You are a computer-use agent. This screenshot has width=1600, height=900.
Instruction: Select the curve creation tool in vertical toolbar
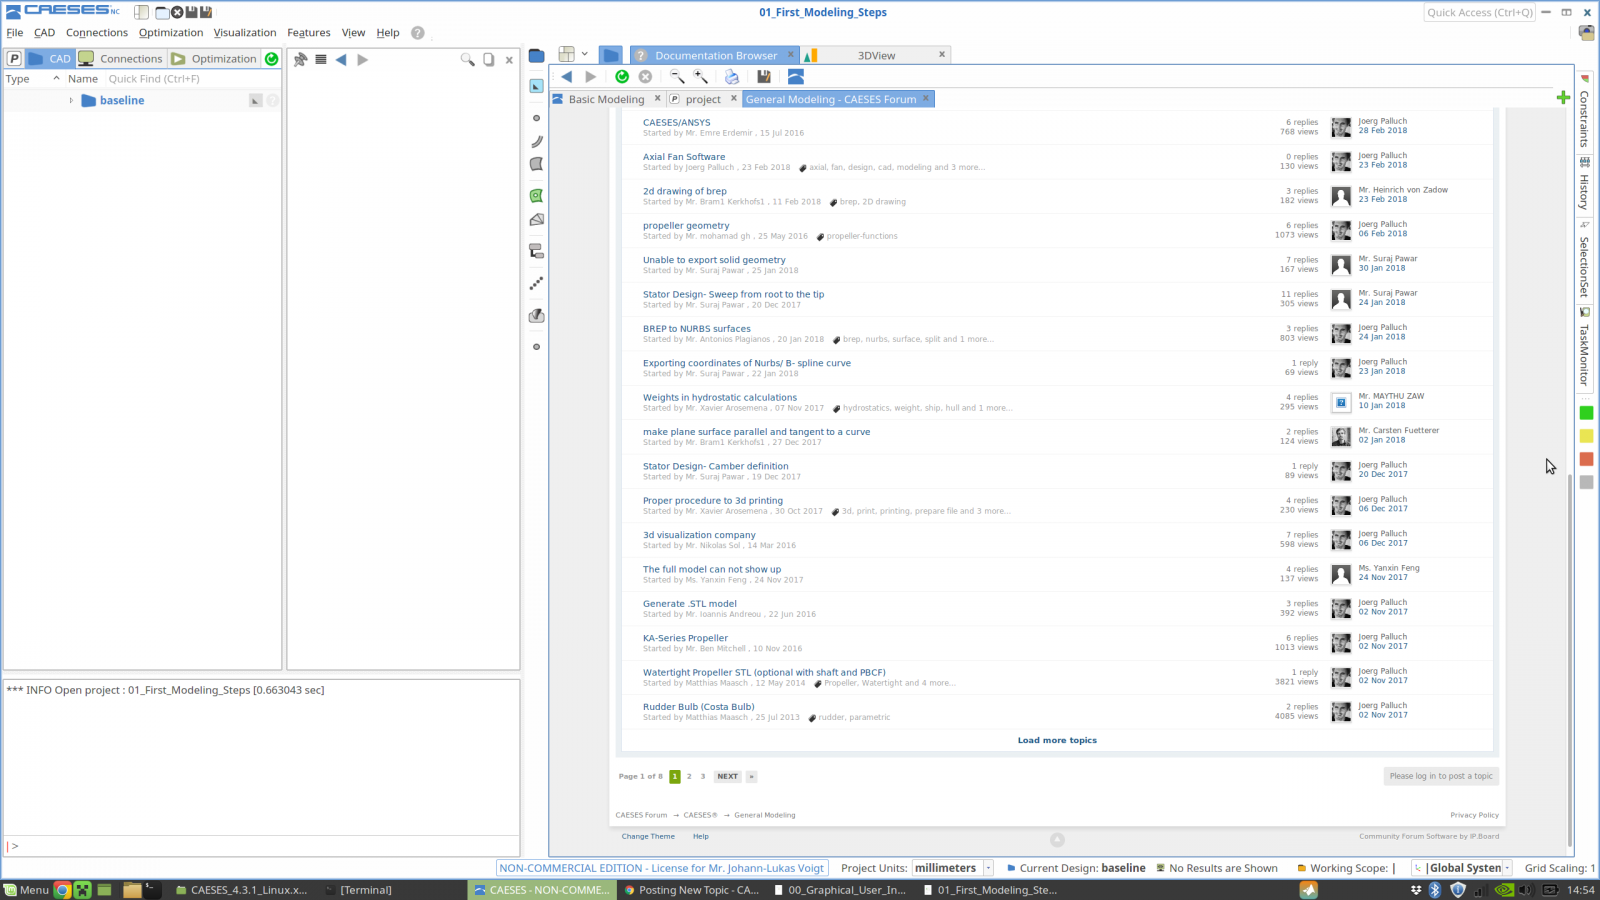point(537,141)
